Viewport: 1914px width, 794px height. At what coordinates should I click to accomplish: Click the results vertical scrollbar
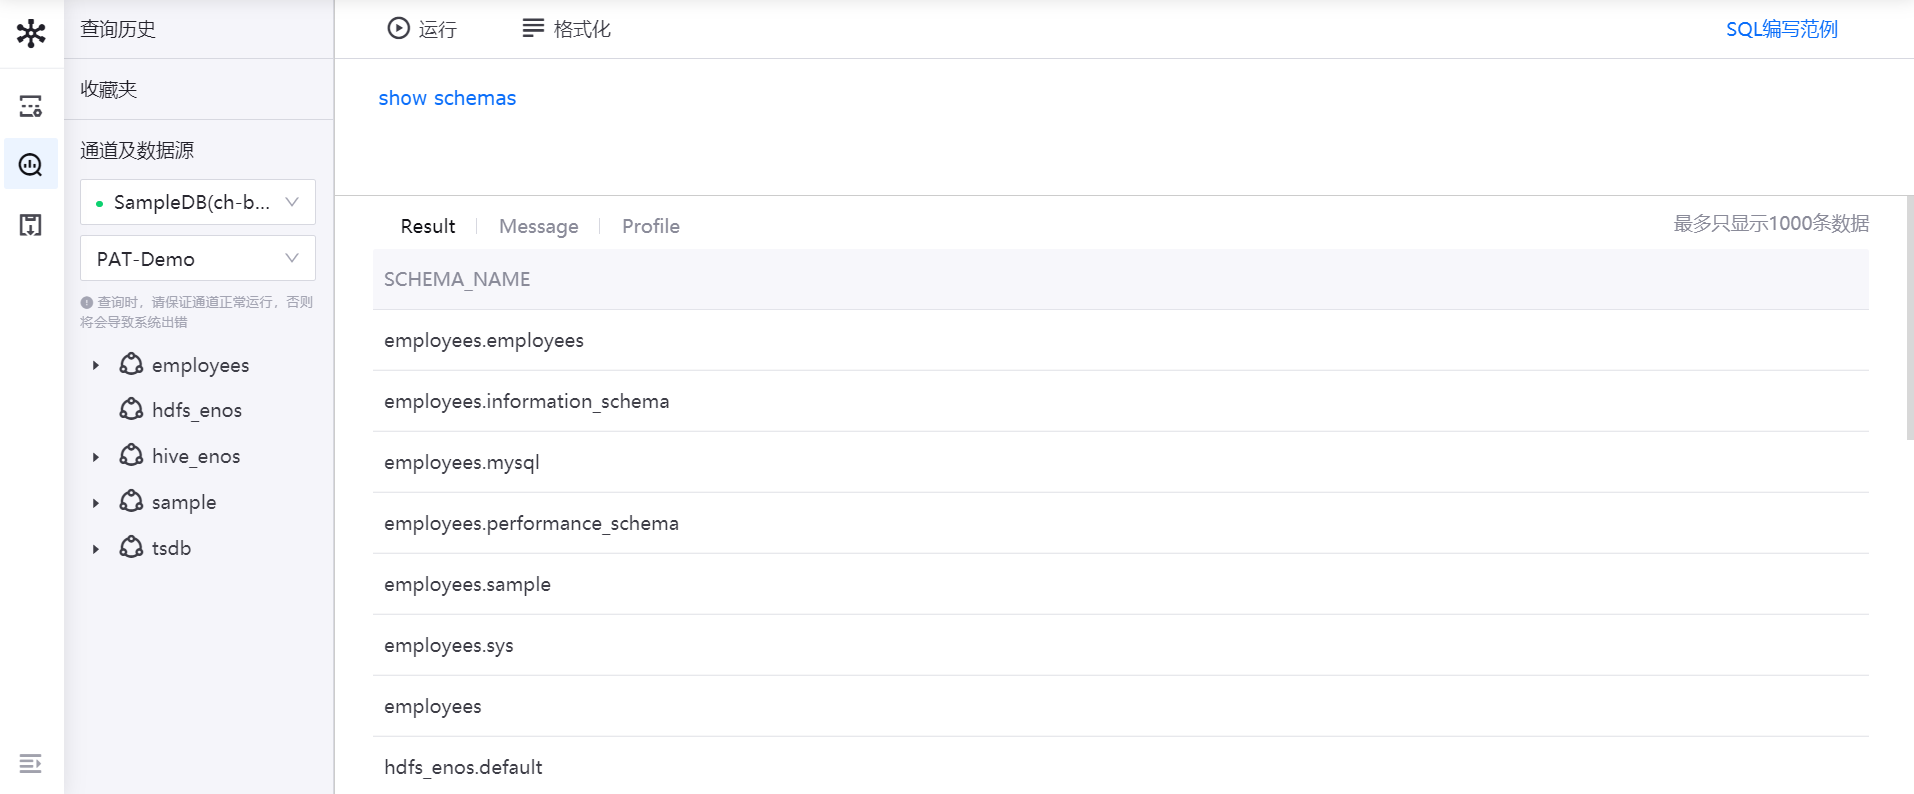click(1909, 318)
